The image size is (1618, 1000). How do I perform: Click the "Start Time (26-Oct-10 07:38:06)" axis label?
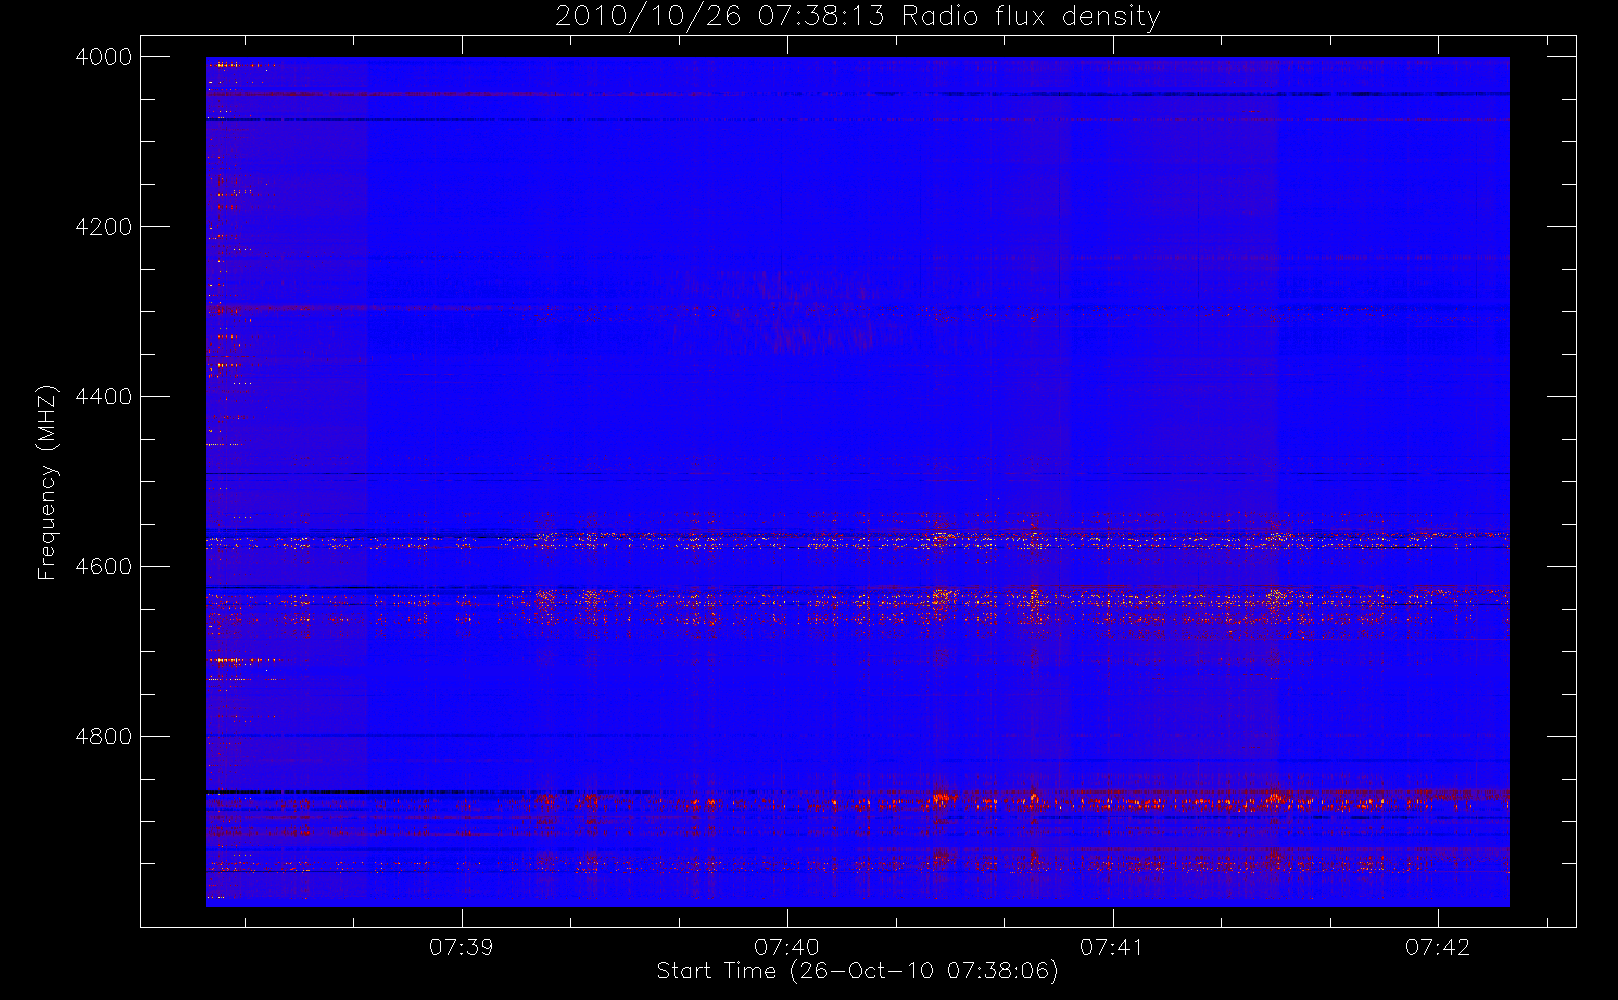pyautogui.click(x=857, y=971)
